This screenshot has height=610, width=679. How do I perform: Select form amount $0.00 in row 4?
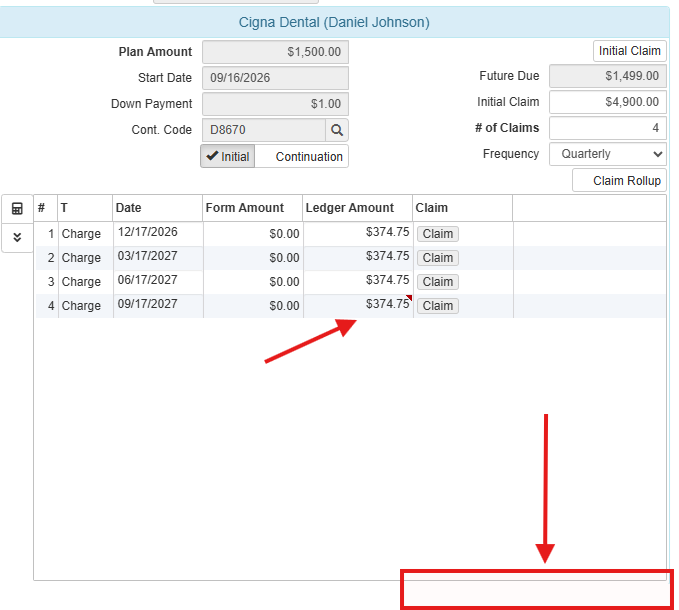coord(253,306)
